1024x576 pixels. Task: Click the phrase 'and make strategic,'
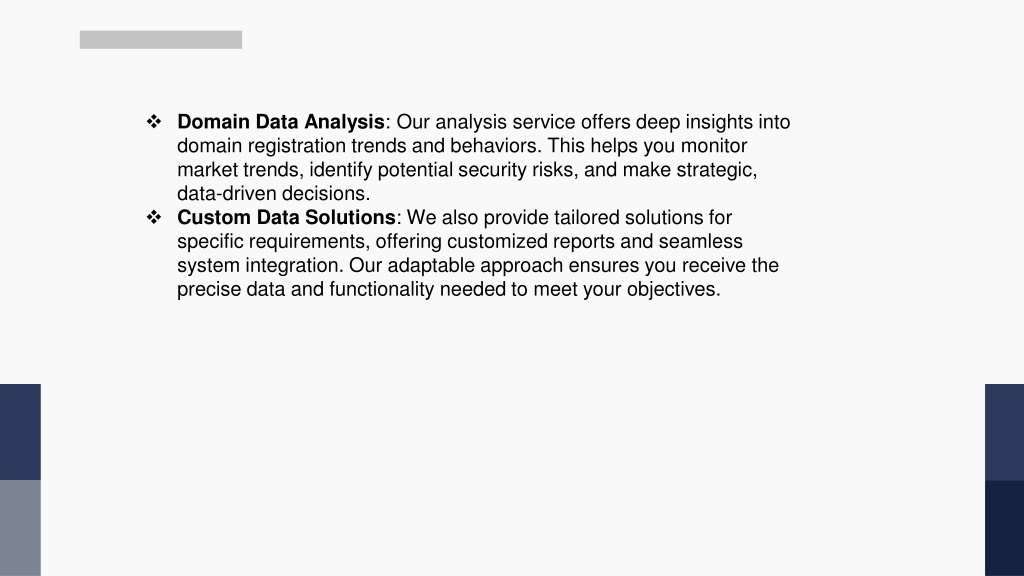click(x=670, y=170)
